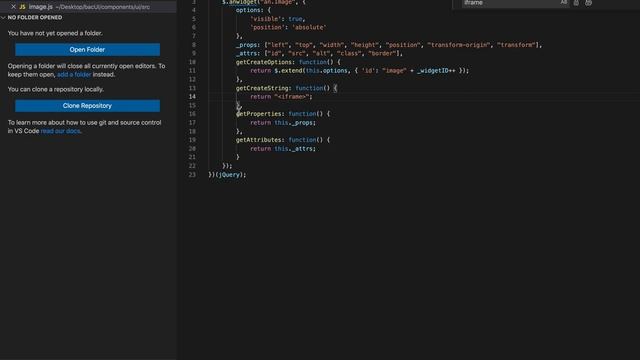Close the image.js open editor entry
This screenshot has height=360, width=640.
pos(13,7)
